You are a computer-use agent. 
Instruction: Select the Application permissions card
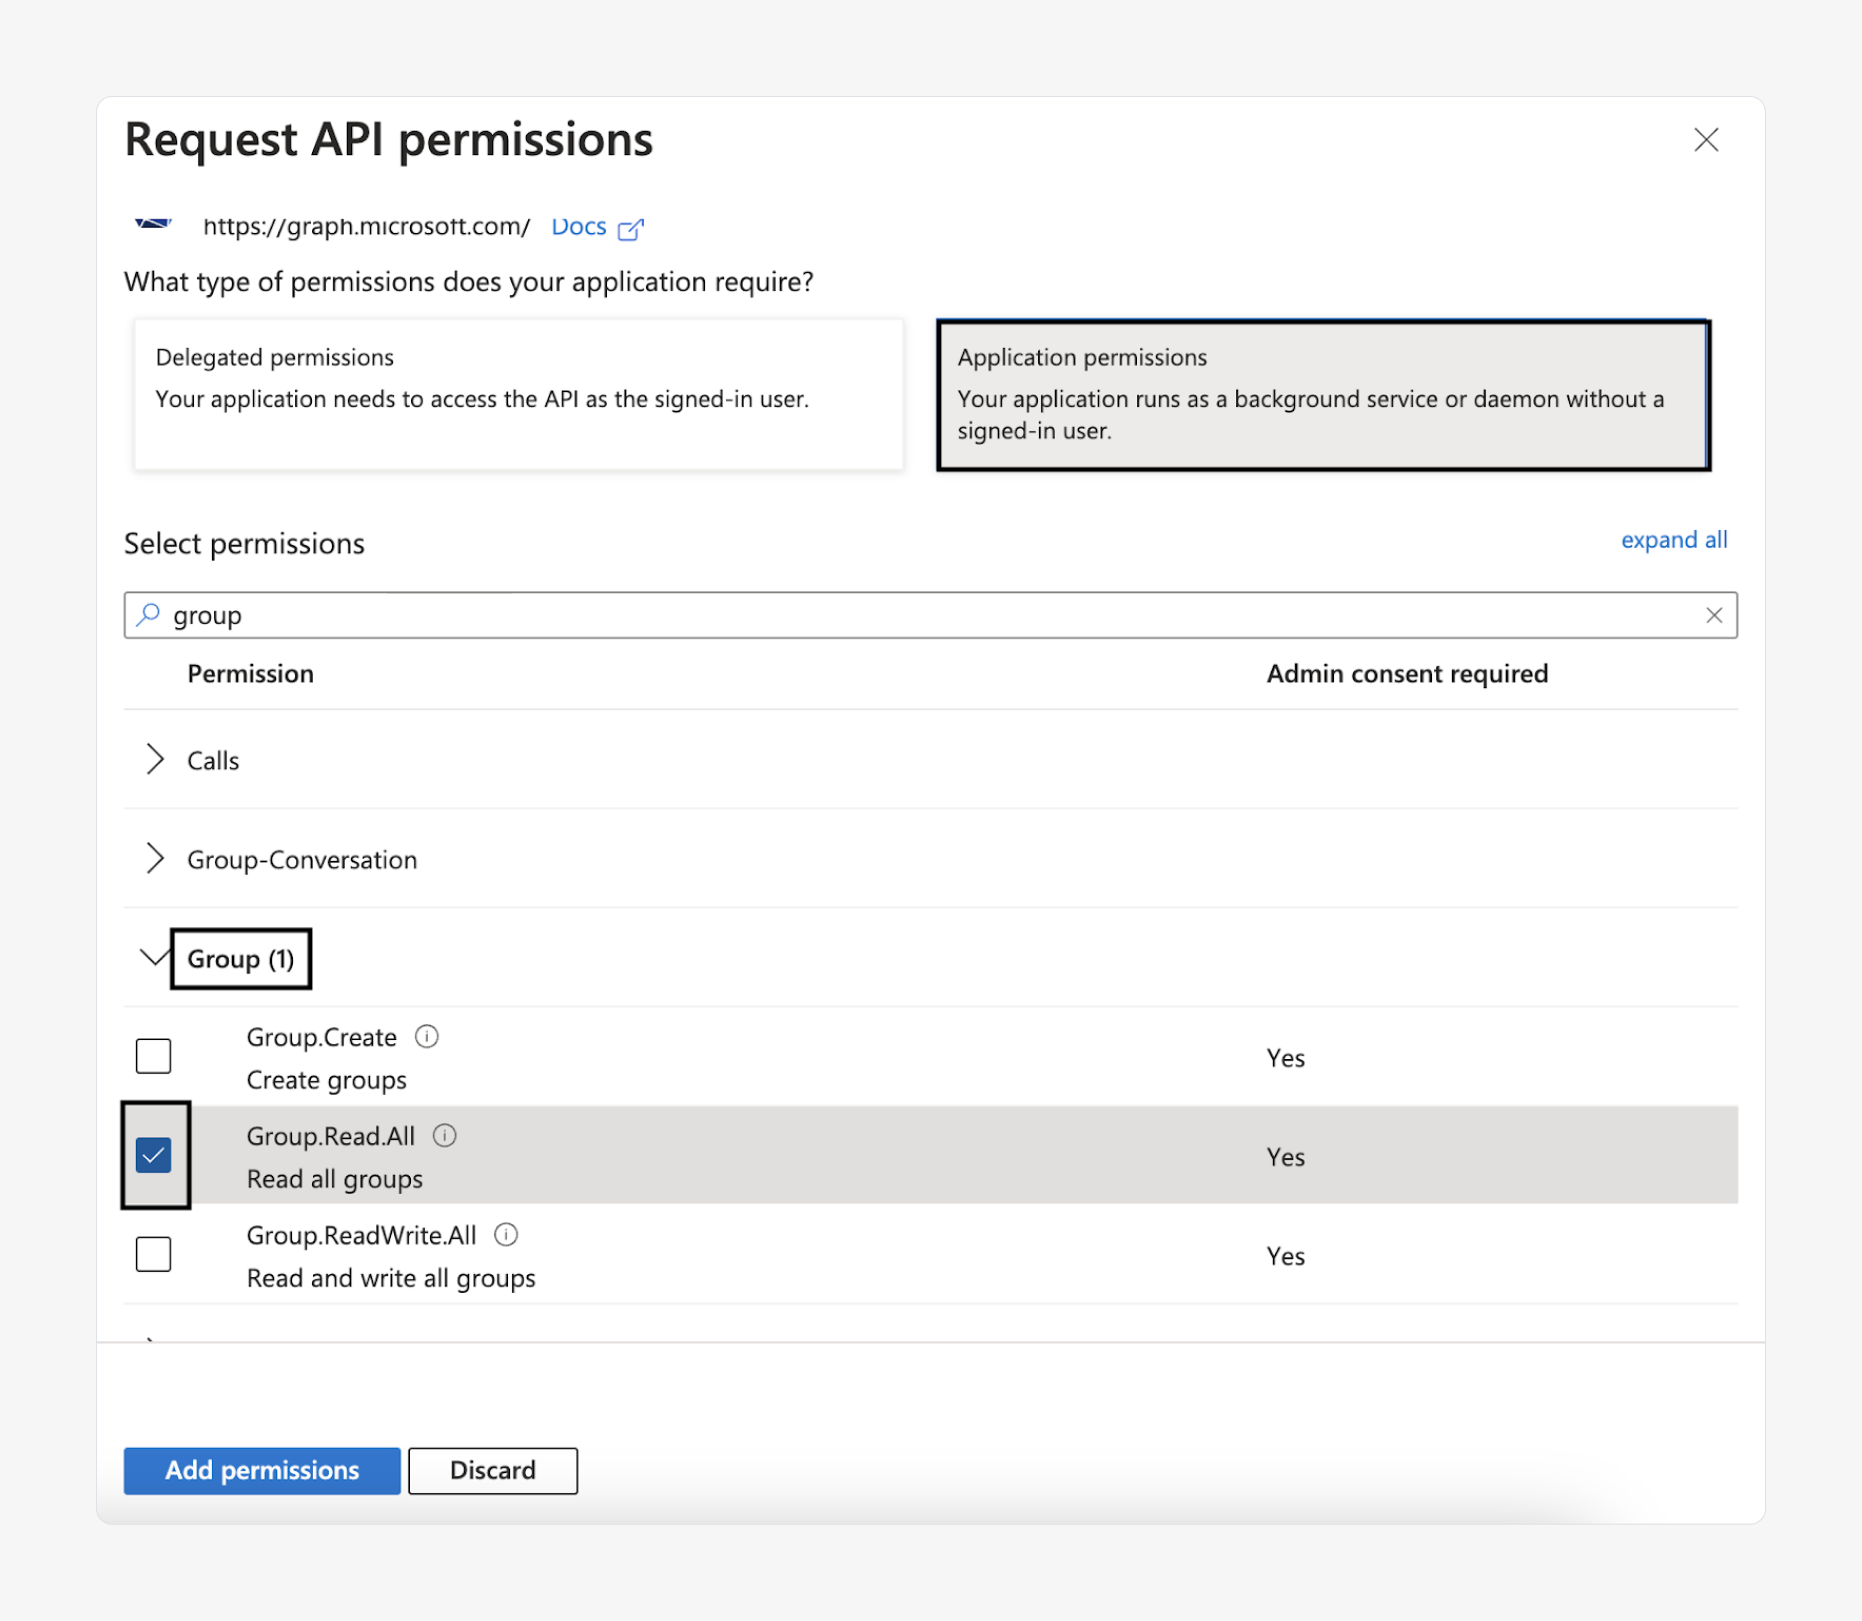pos(1322,394)
